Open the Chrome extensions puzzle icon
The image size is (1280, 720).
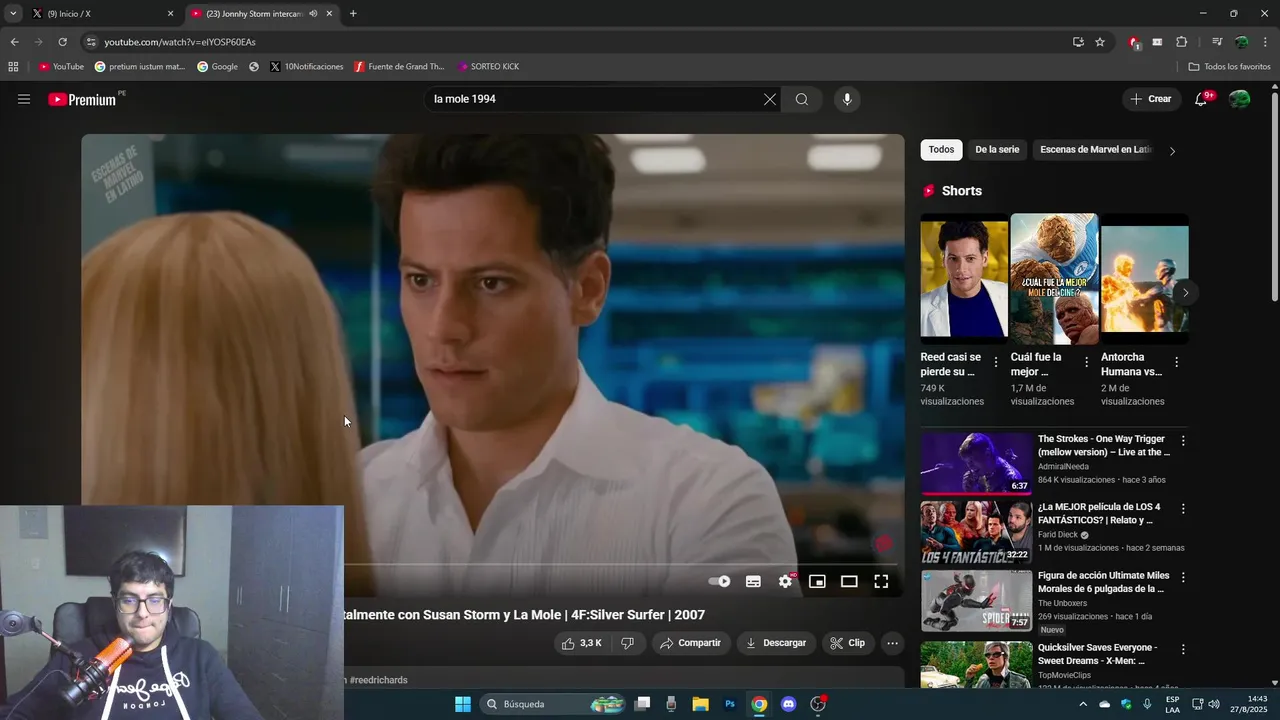(1182, 42)
